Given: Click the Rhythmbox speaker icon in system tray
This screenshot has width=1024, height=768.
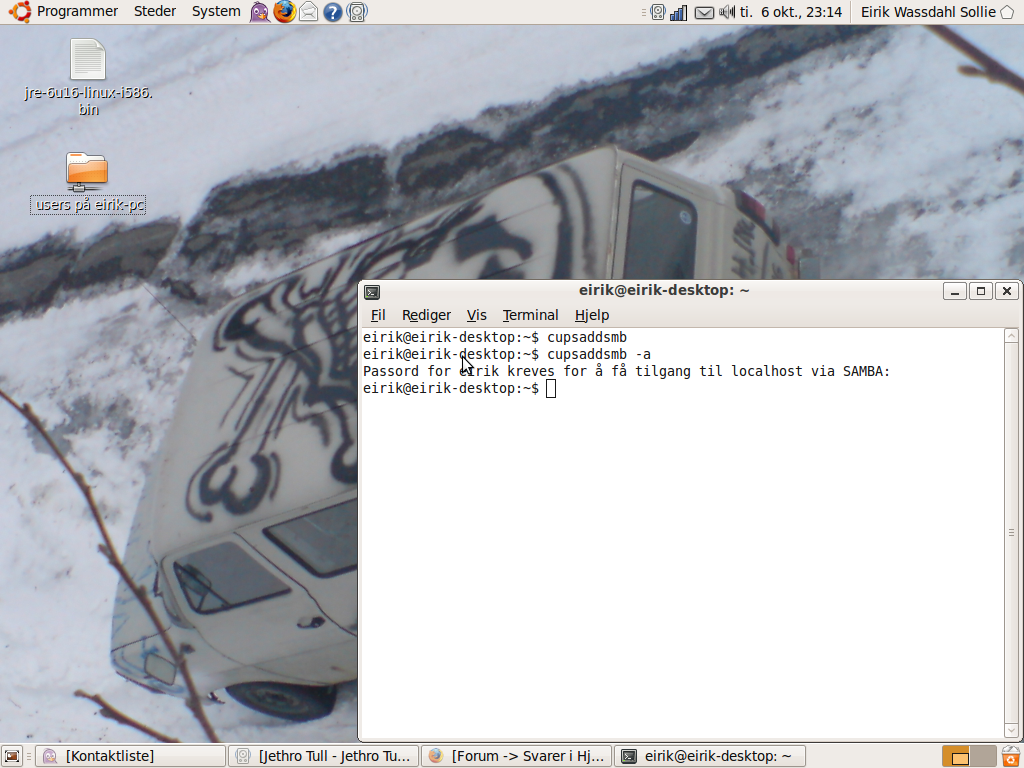Looking at the screenshot, I should (x=658, y=12).
